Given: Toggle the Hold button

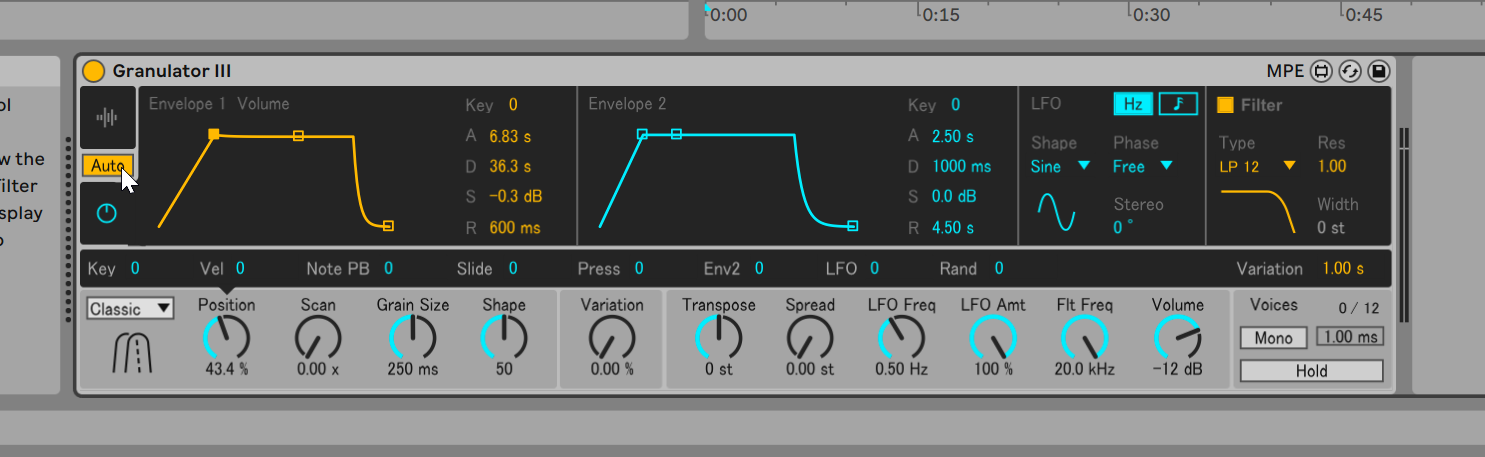Looking at the screenshot, I should coord(1312,371).
